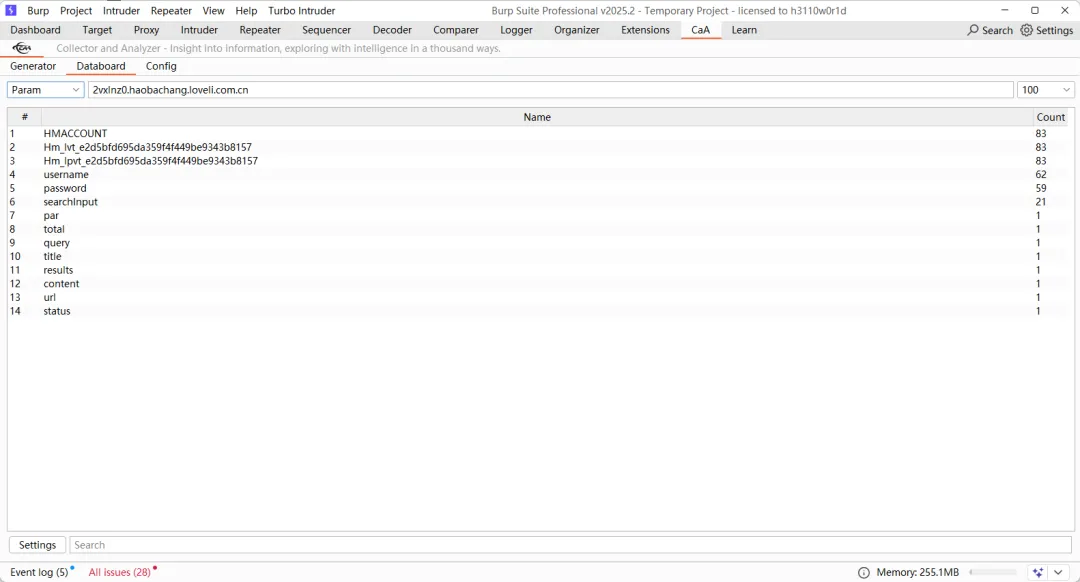1080x582 pixels.
Task: Select the results parameter row
Action: (x=538, y=270)
